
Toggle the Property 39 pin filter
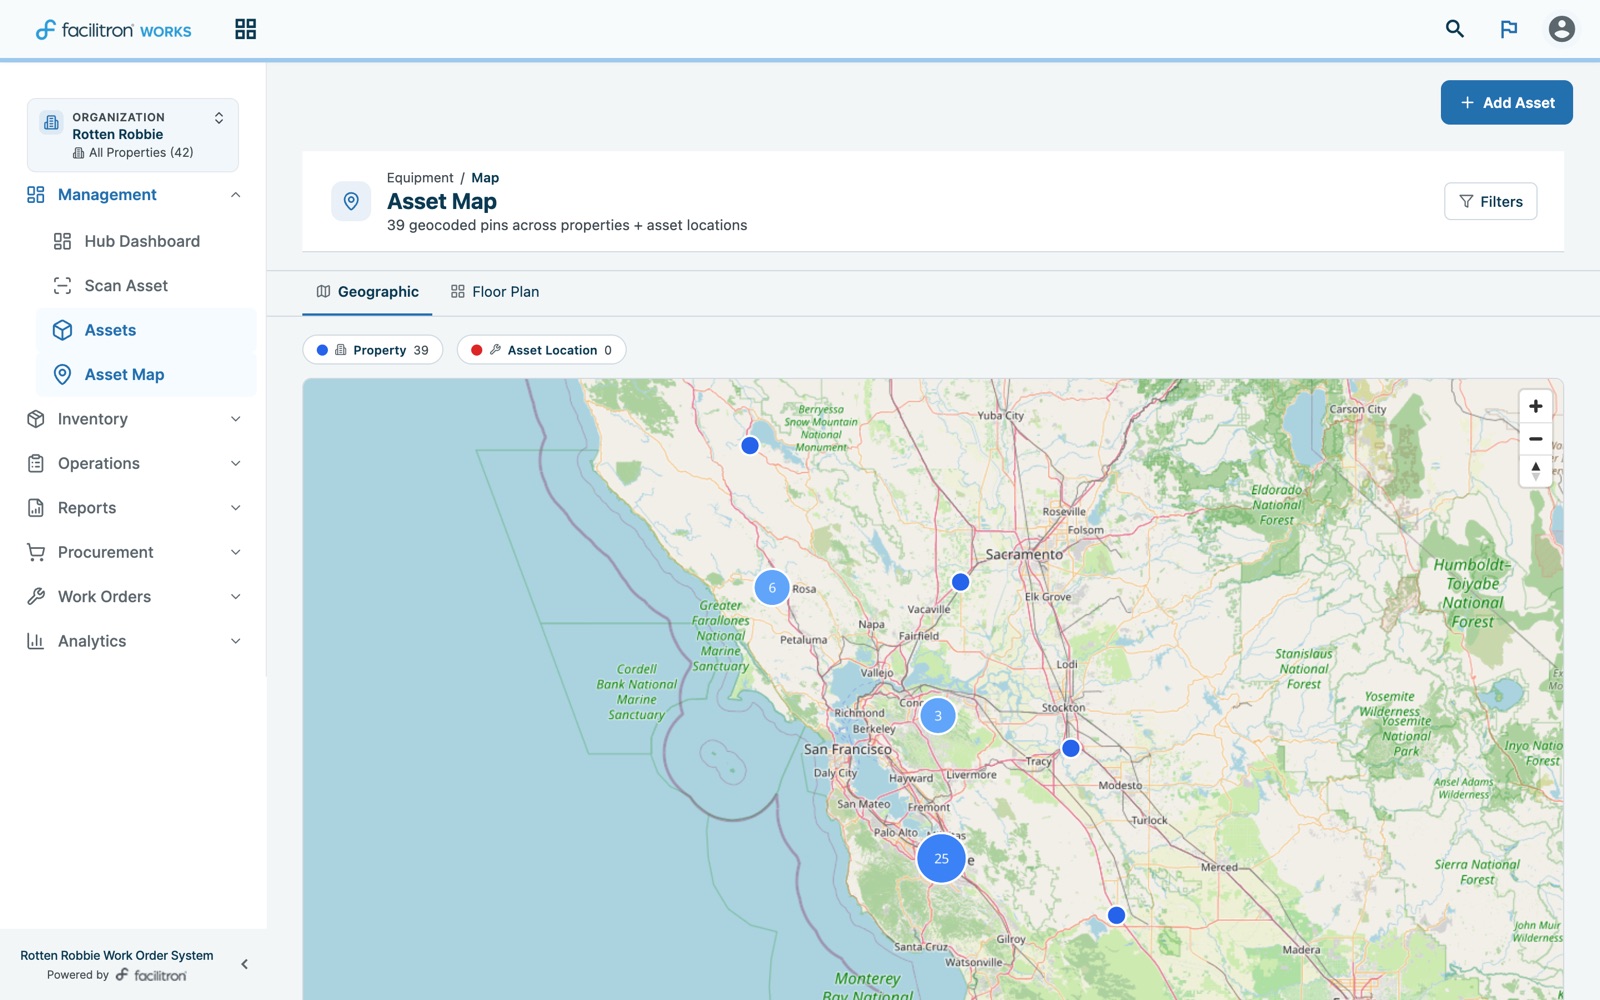point(372,350)
